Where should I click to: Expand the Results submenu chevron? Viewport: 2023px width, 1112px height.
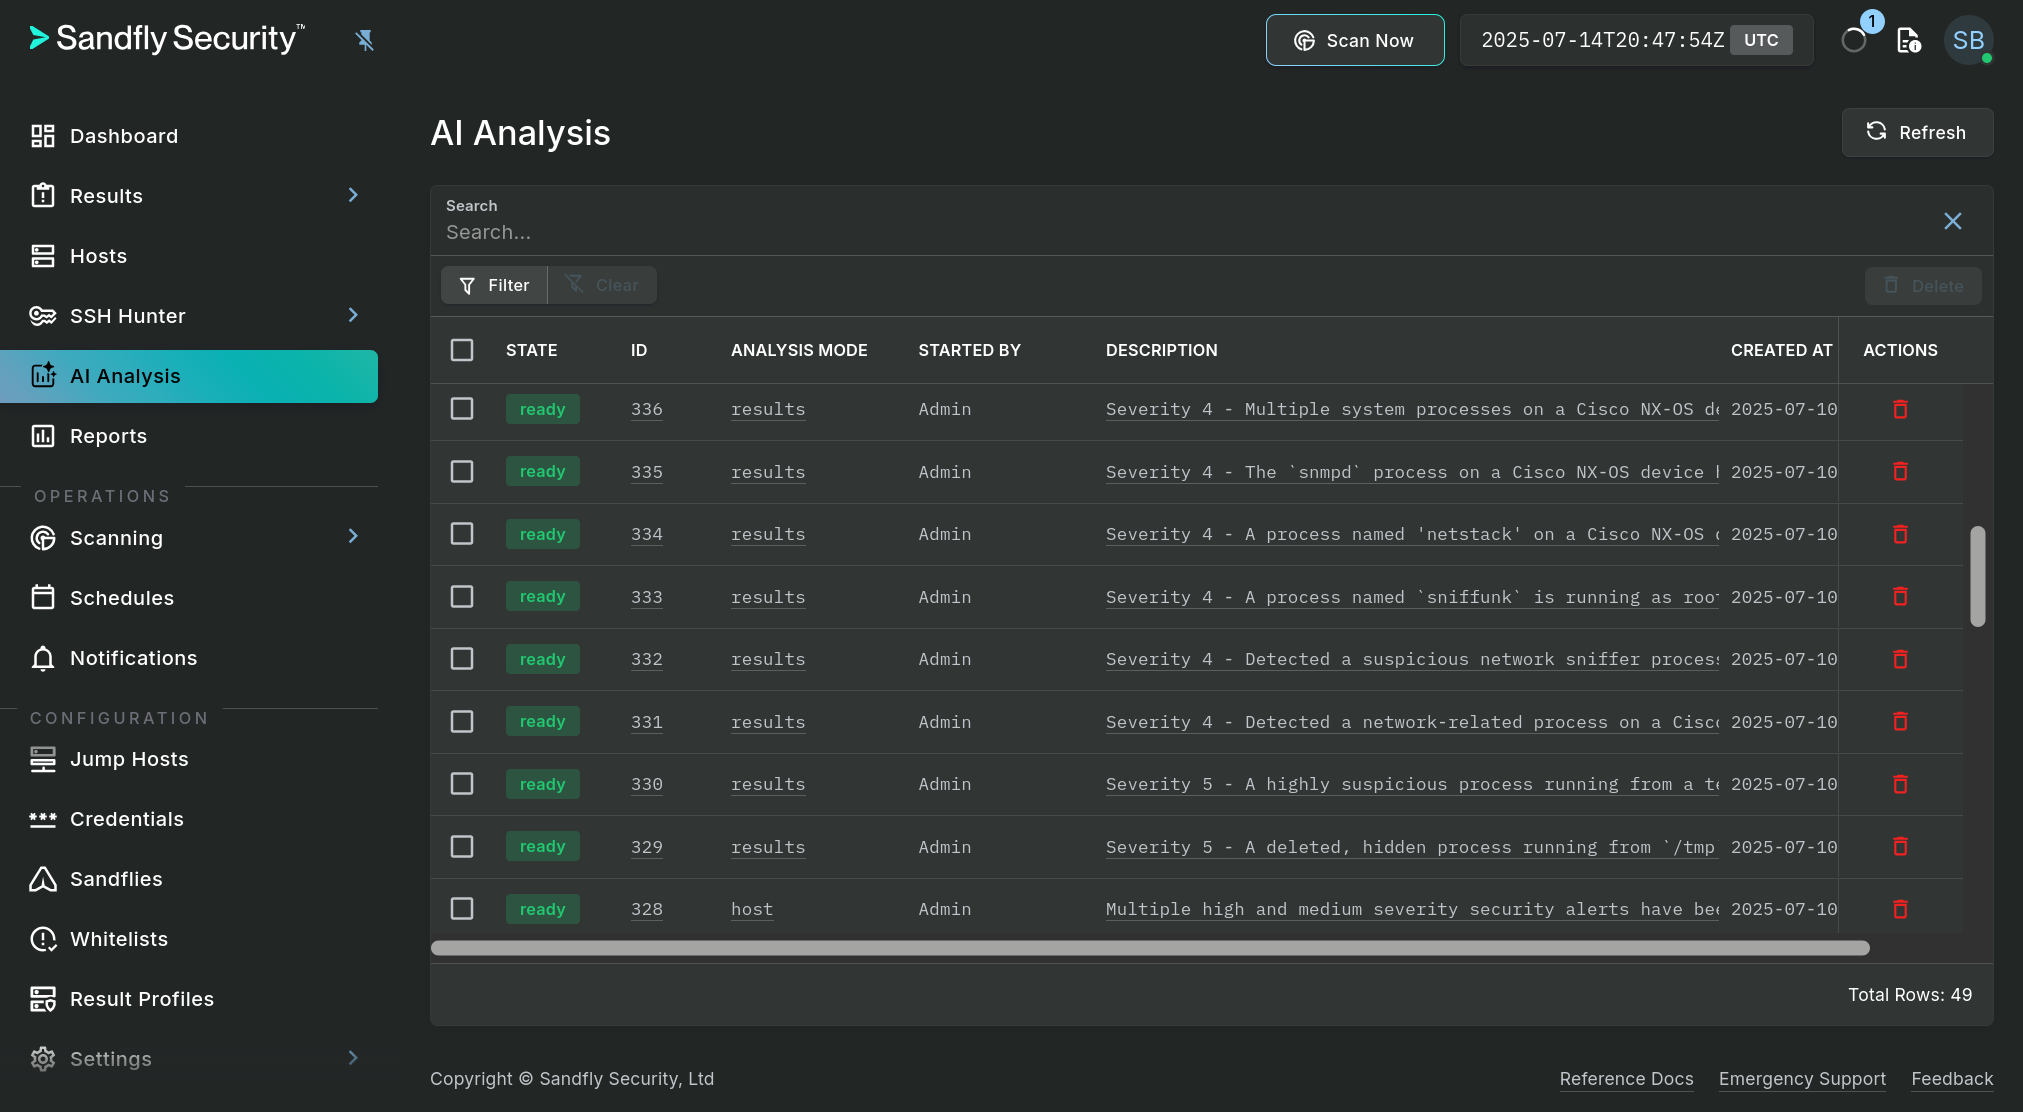click(353, 195)
